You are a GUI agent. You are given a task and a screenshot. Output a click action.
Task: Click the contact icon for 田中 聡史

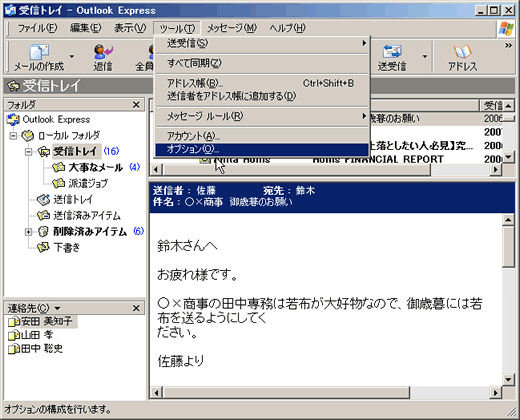point(14,349)
